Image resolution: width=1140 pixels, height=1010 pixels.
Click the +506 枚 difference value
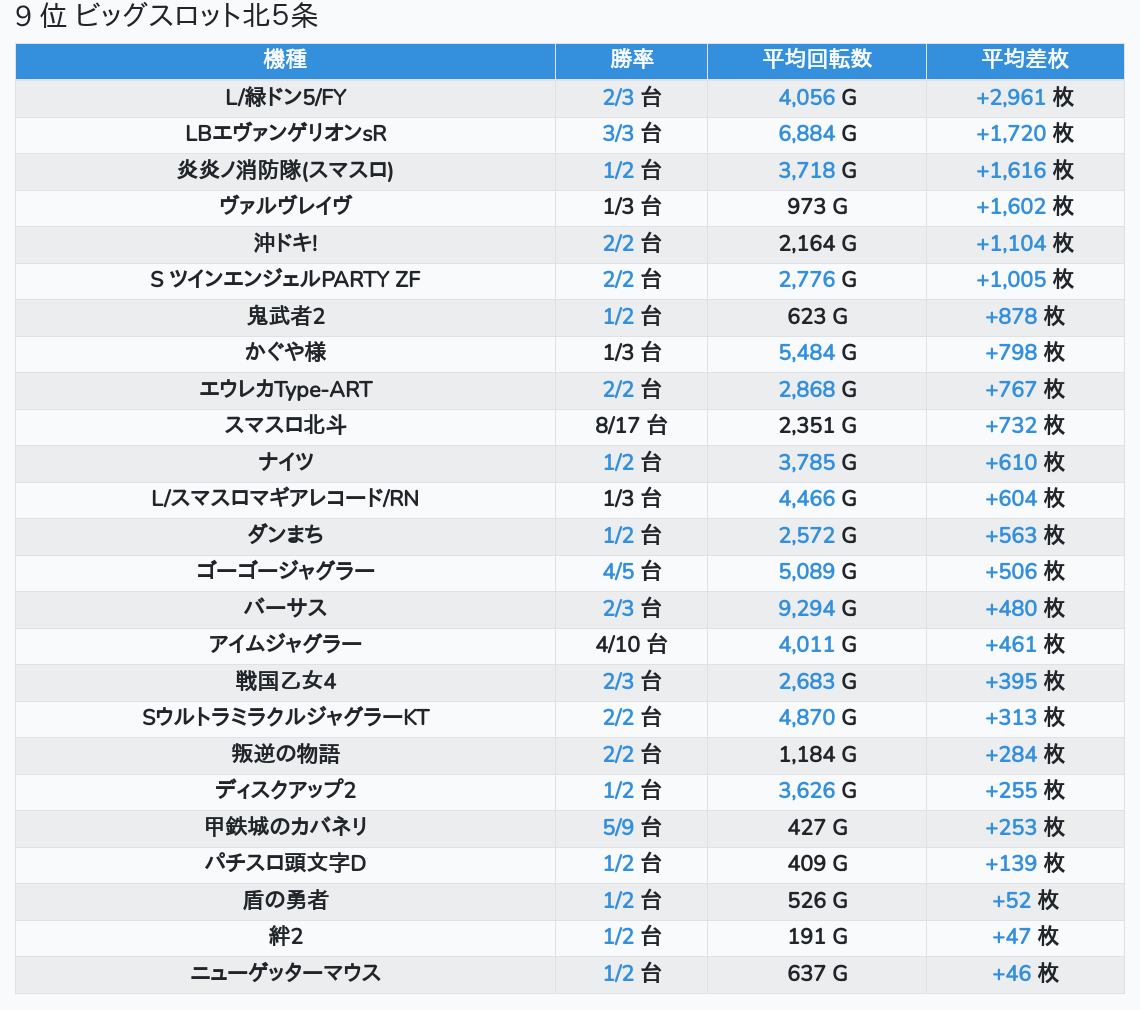click(x=1024, y=572)
